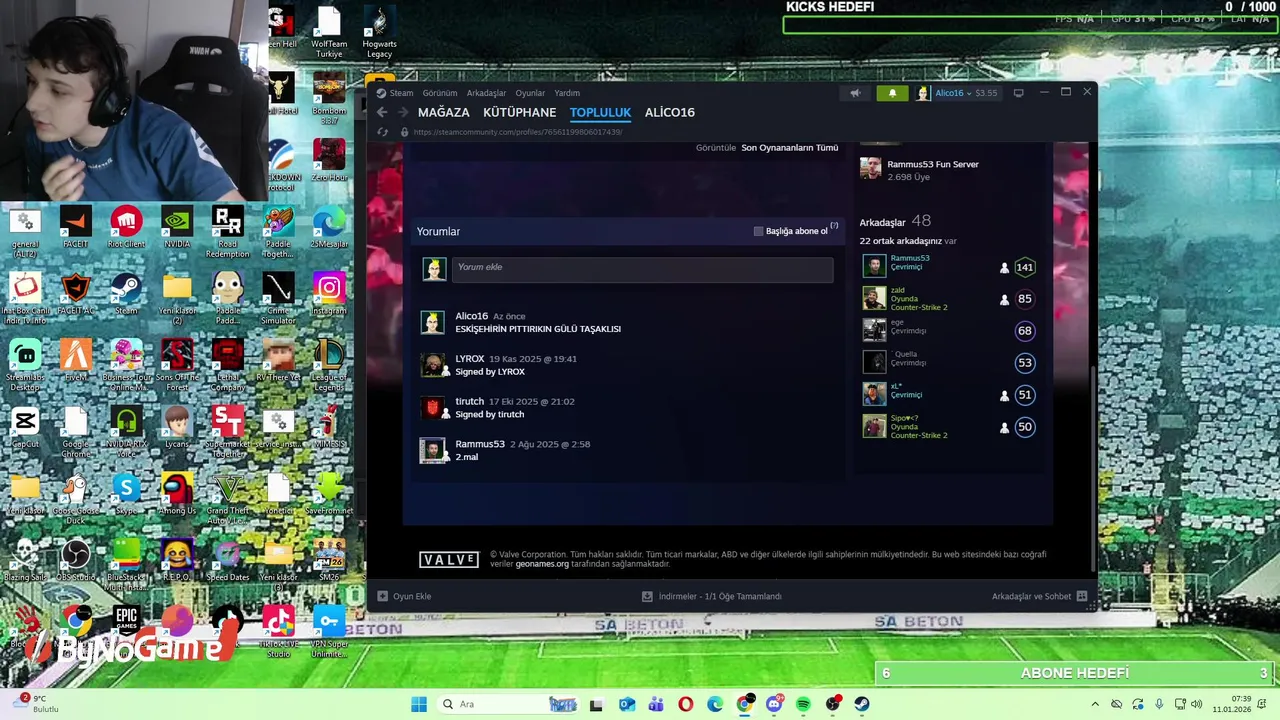Open the Arkadaşlar menu

(x=486, y=93)
